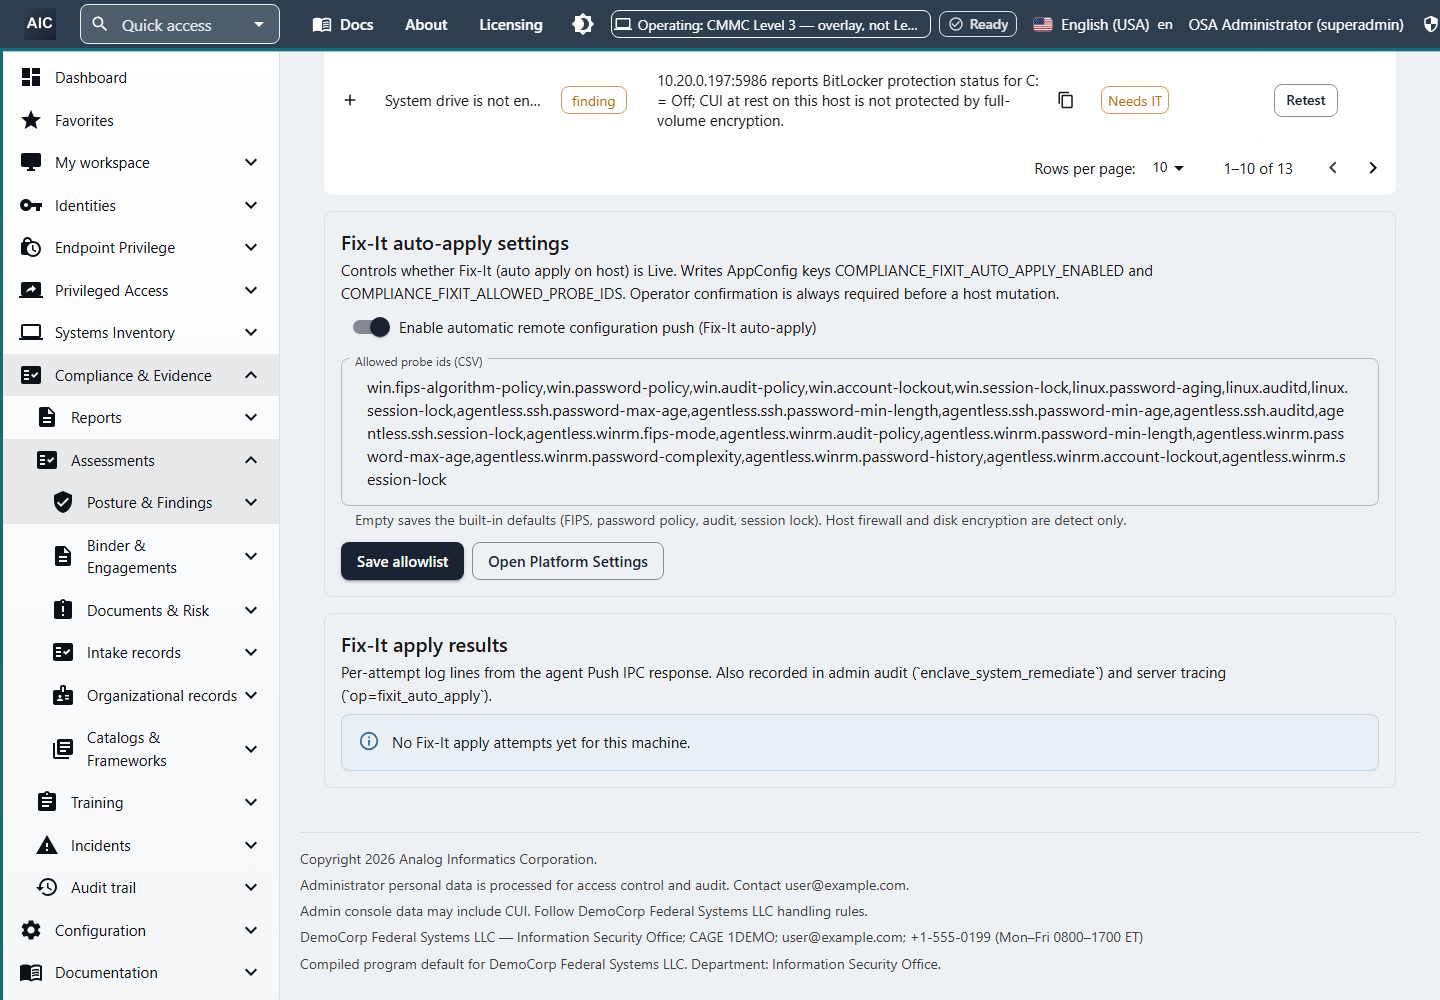
Task: Open the Quick access dropdown
Action: click(x=180, y=24)
